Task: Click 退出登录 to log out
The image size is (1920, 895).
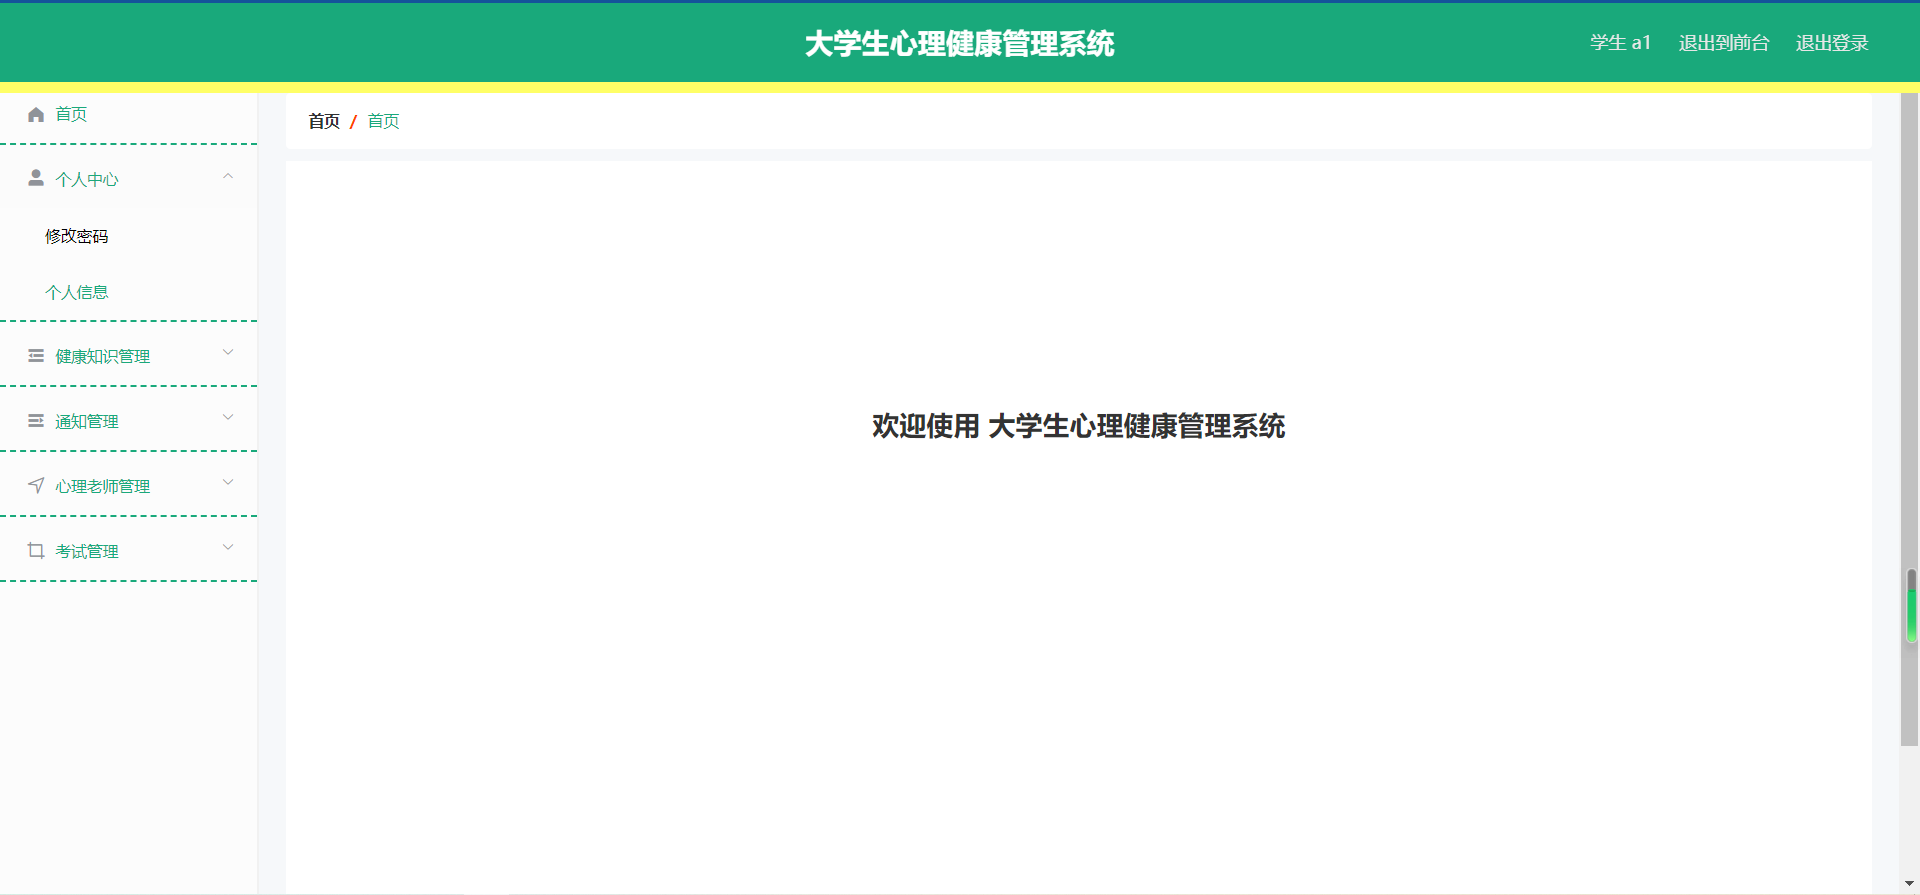Action: 1832,43
